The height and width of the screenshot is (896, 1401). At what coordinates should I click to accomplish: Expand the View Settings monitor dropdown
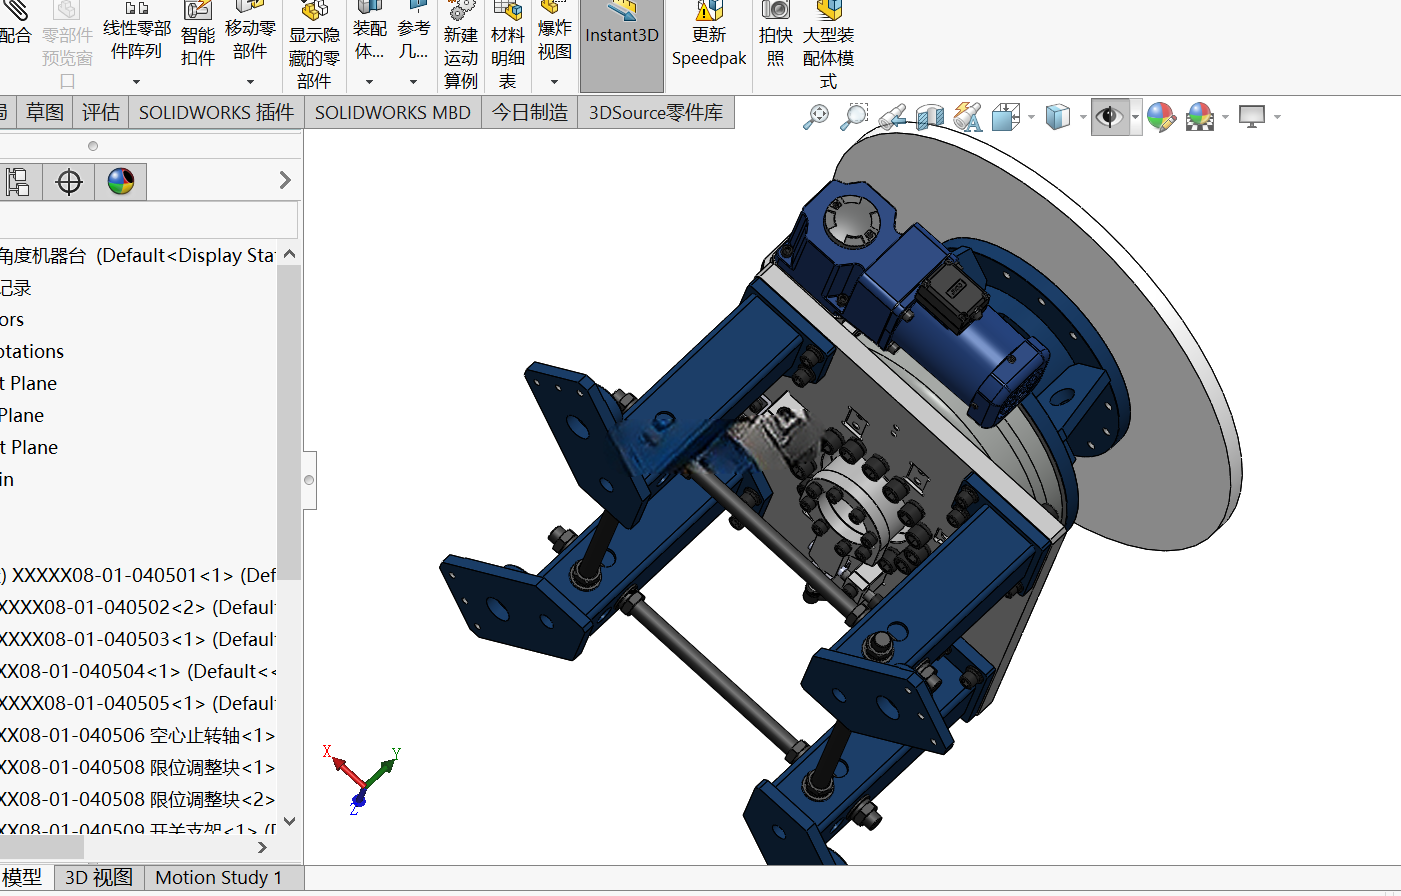pos(1277,117)
